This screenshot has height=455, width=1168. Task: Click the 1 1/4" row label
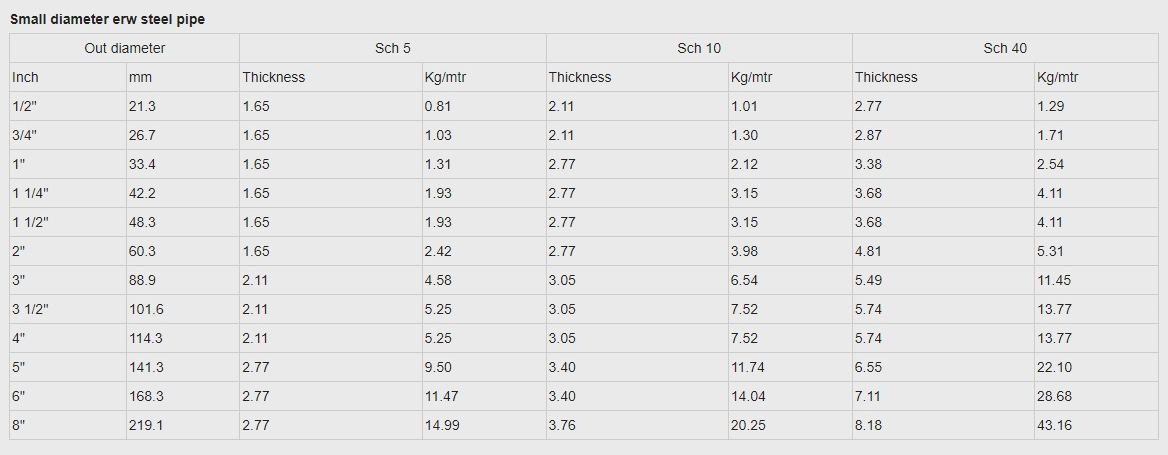pos(68,194)
